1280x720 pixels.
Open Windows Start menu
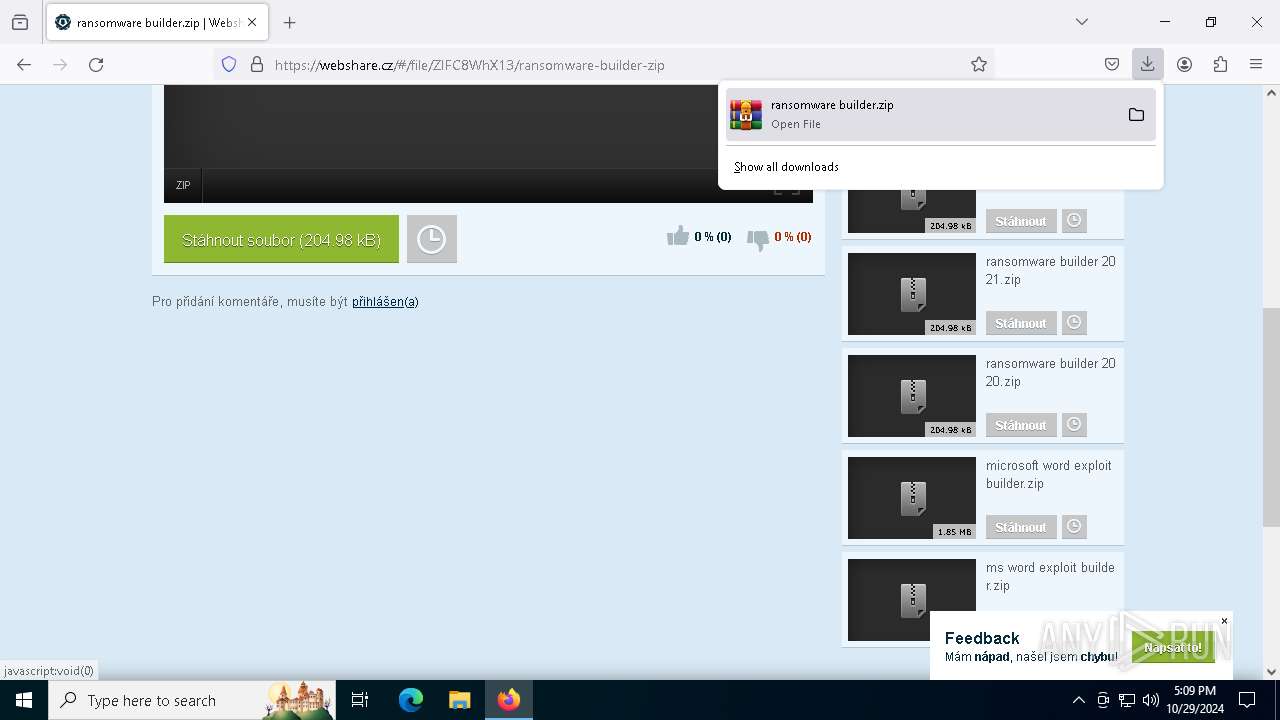(24, 700)
